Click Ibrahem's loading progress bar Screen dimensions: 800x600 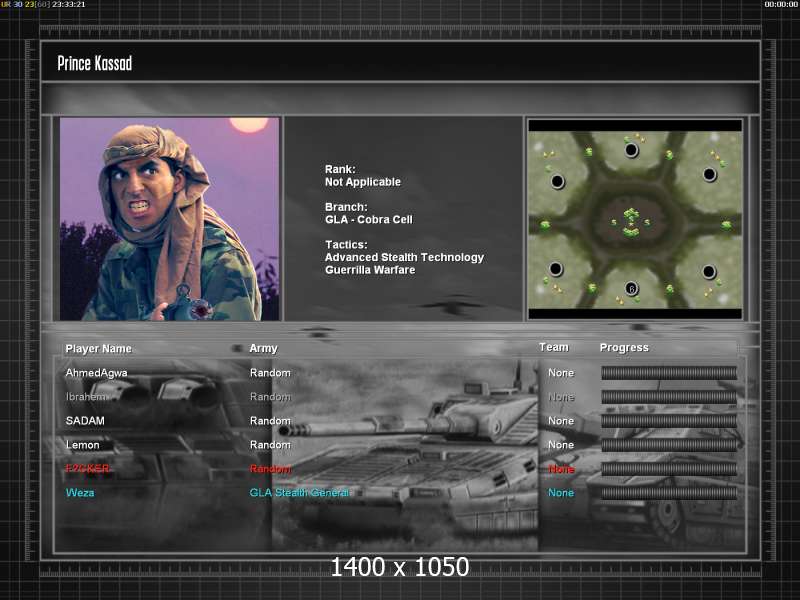pyautogui.click(x=669, y=397)
